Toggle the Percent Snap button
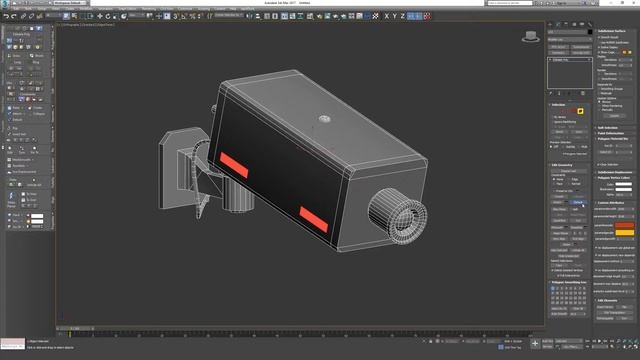This screenshot has width=640, height=360. (192, 16)
